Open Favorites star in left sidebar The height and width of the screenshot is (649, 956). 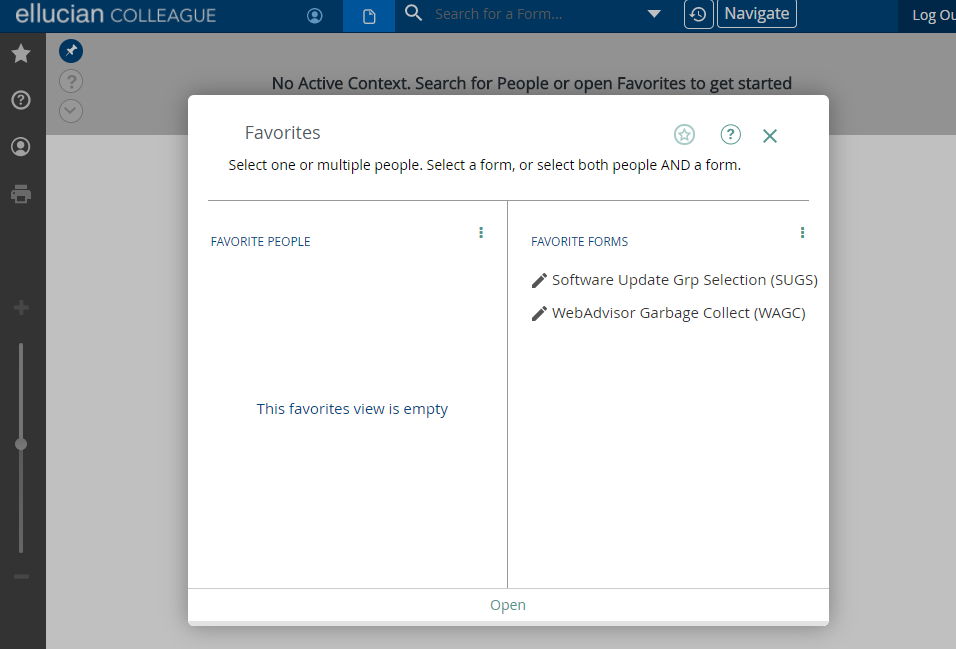pyautogui.click(x=21, y=53)
